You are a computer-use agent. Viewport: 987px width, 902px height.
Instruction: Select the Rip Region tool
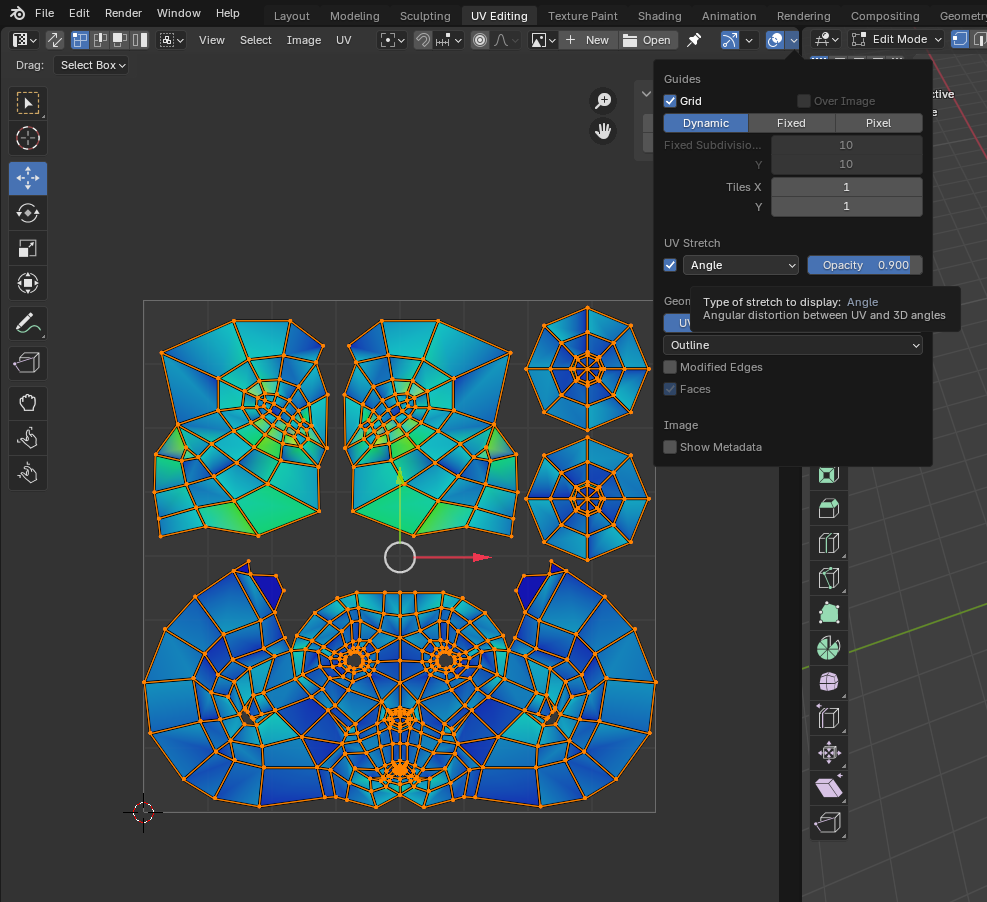(28, 364)
